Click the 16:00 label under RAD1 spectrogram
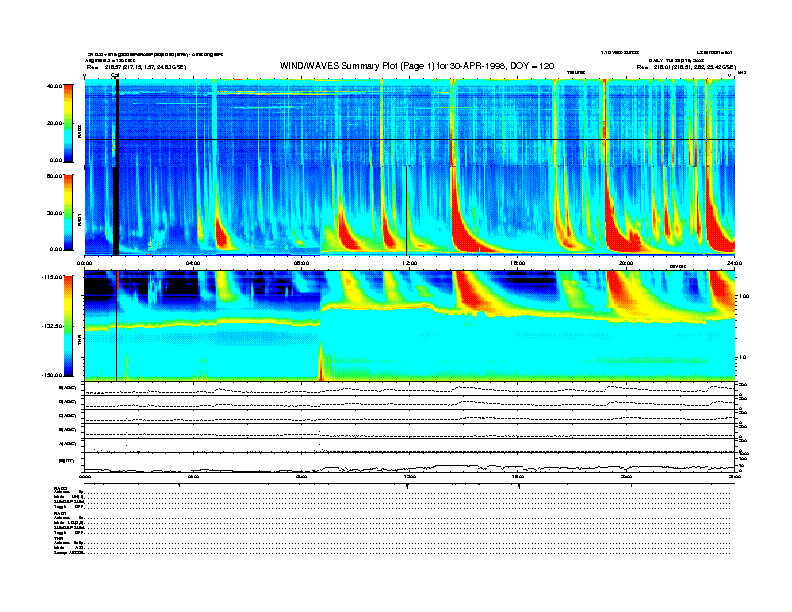 pyautogui.click(x=518, y=263)
